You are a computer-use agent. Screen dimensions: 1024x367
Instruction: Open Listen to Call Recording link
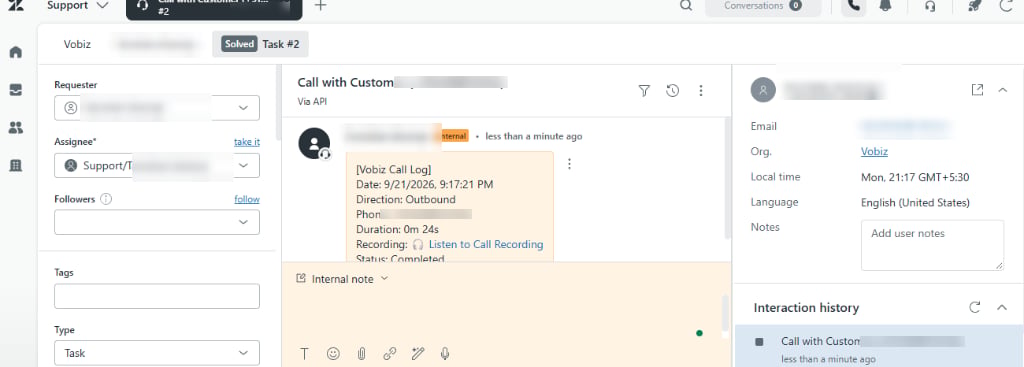pyautogui.click(x=486, y=244)
